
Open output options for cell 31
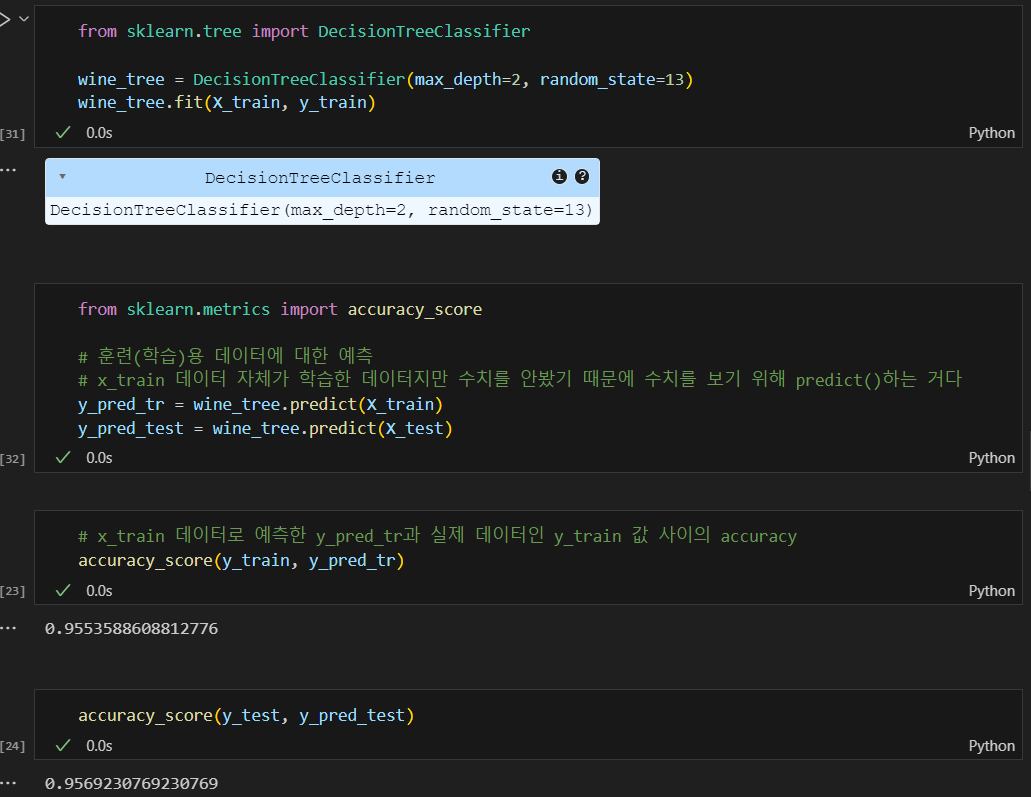click(x=8, y=170)
